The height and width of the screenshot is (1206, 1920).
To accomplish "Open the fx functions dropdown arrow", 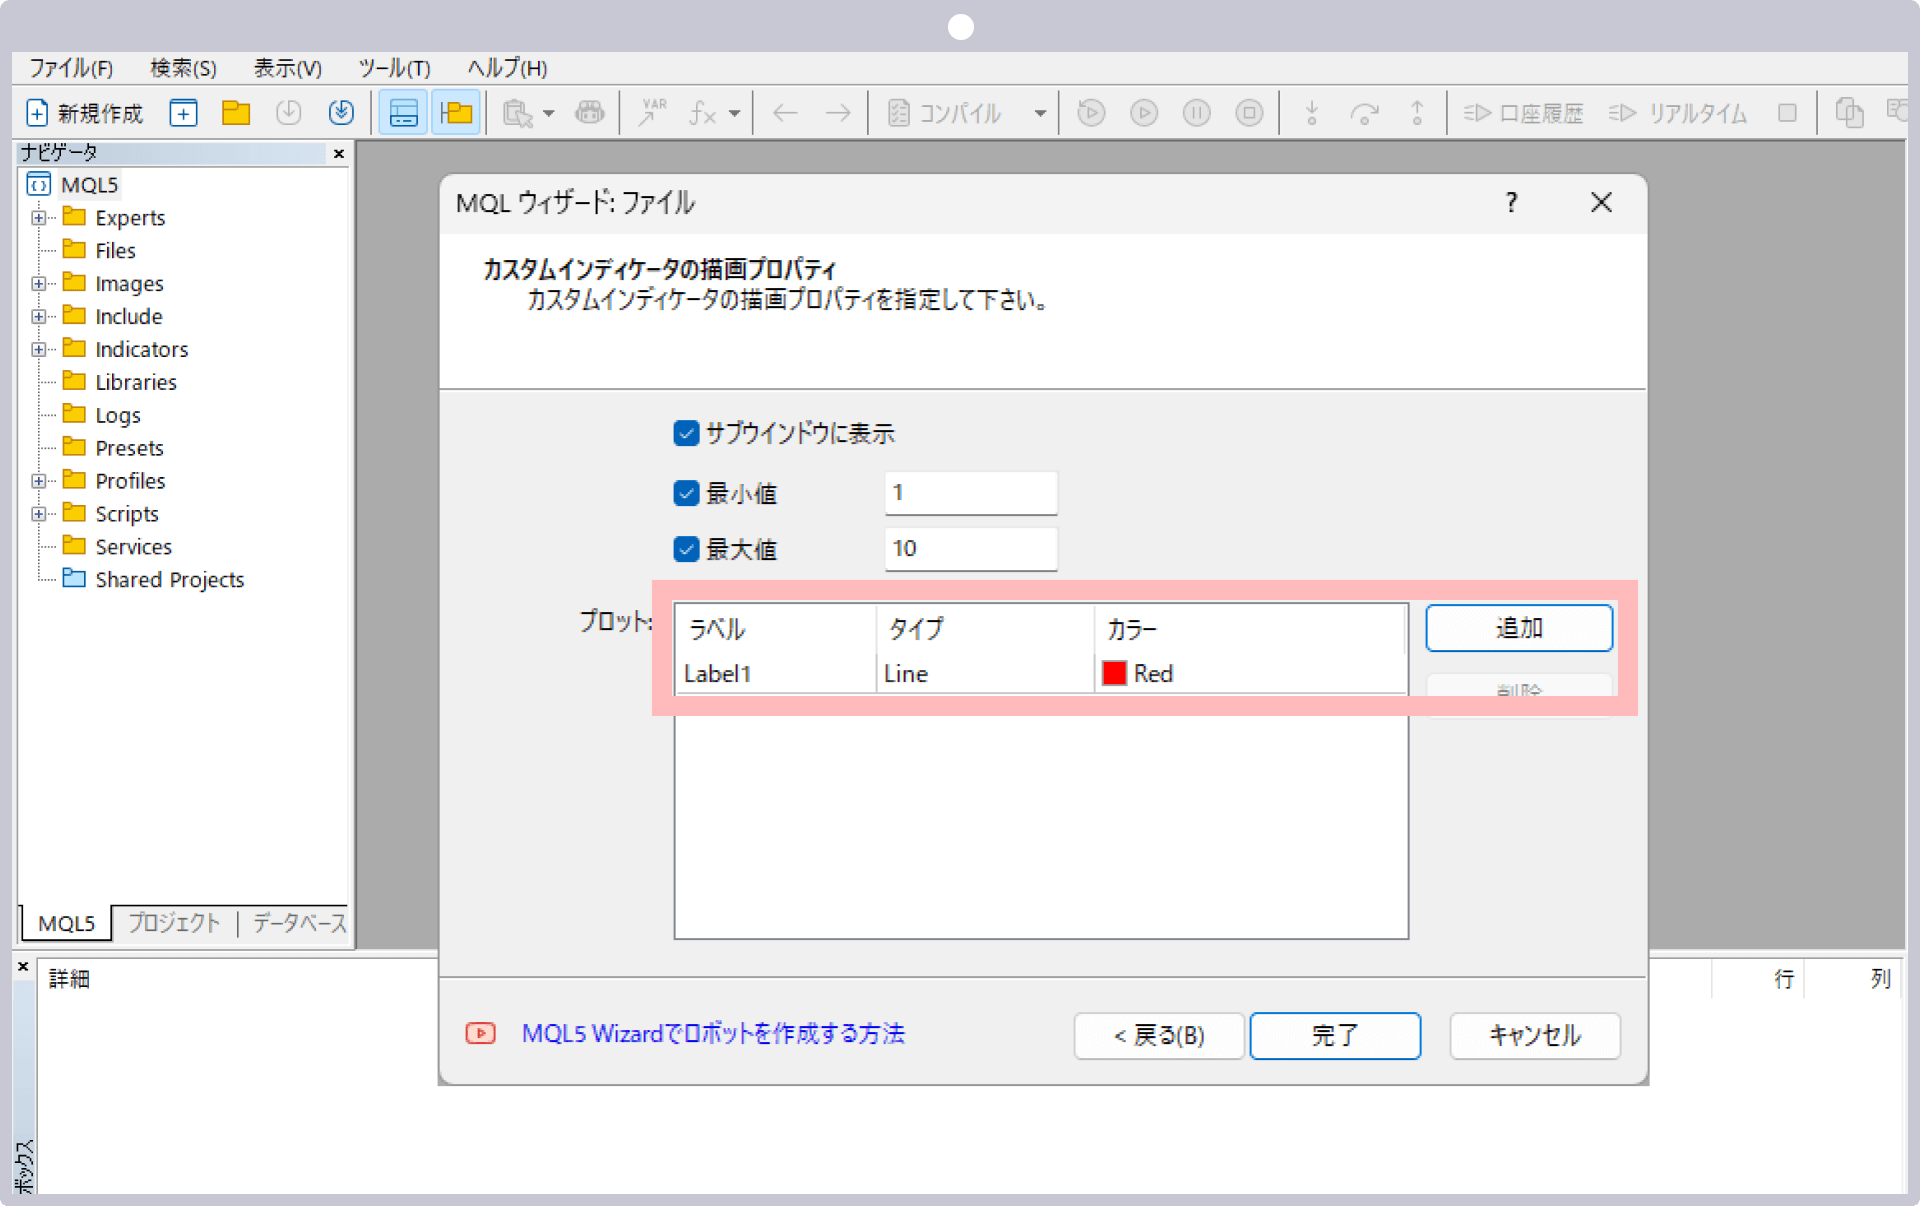I will (734, 113).
